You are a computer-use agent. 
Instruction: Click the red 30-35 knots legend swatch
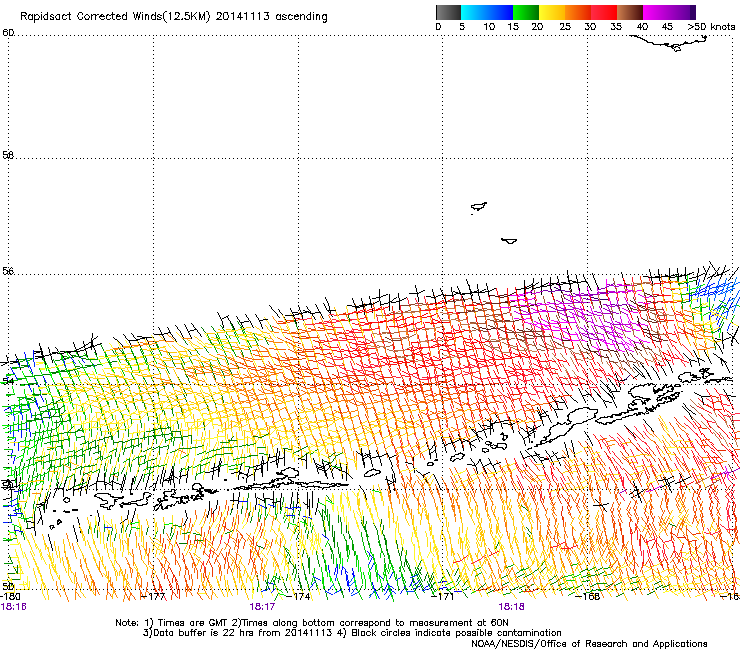(x=604, y=12)
